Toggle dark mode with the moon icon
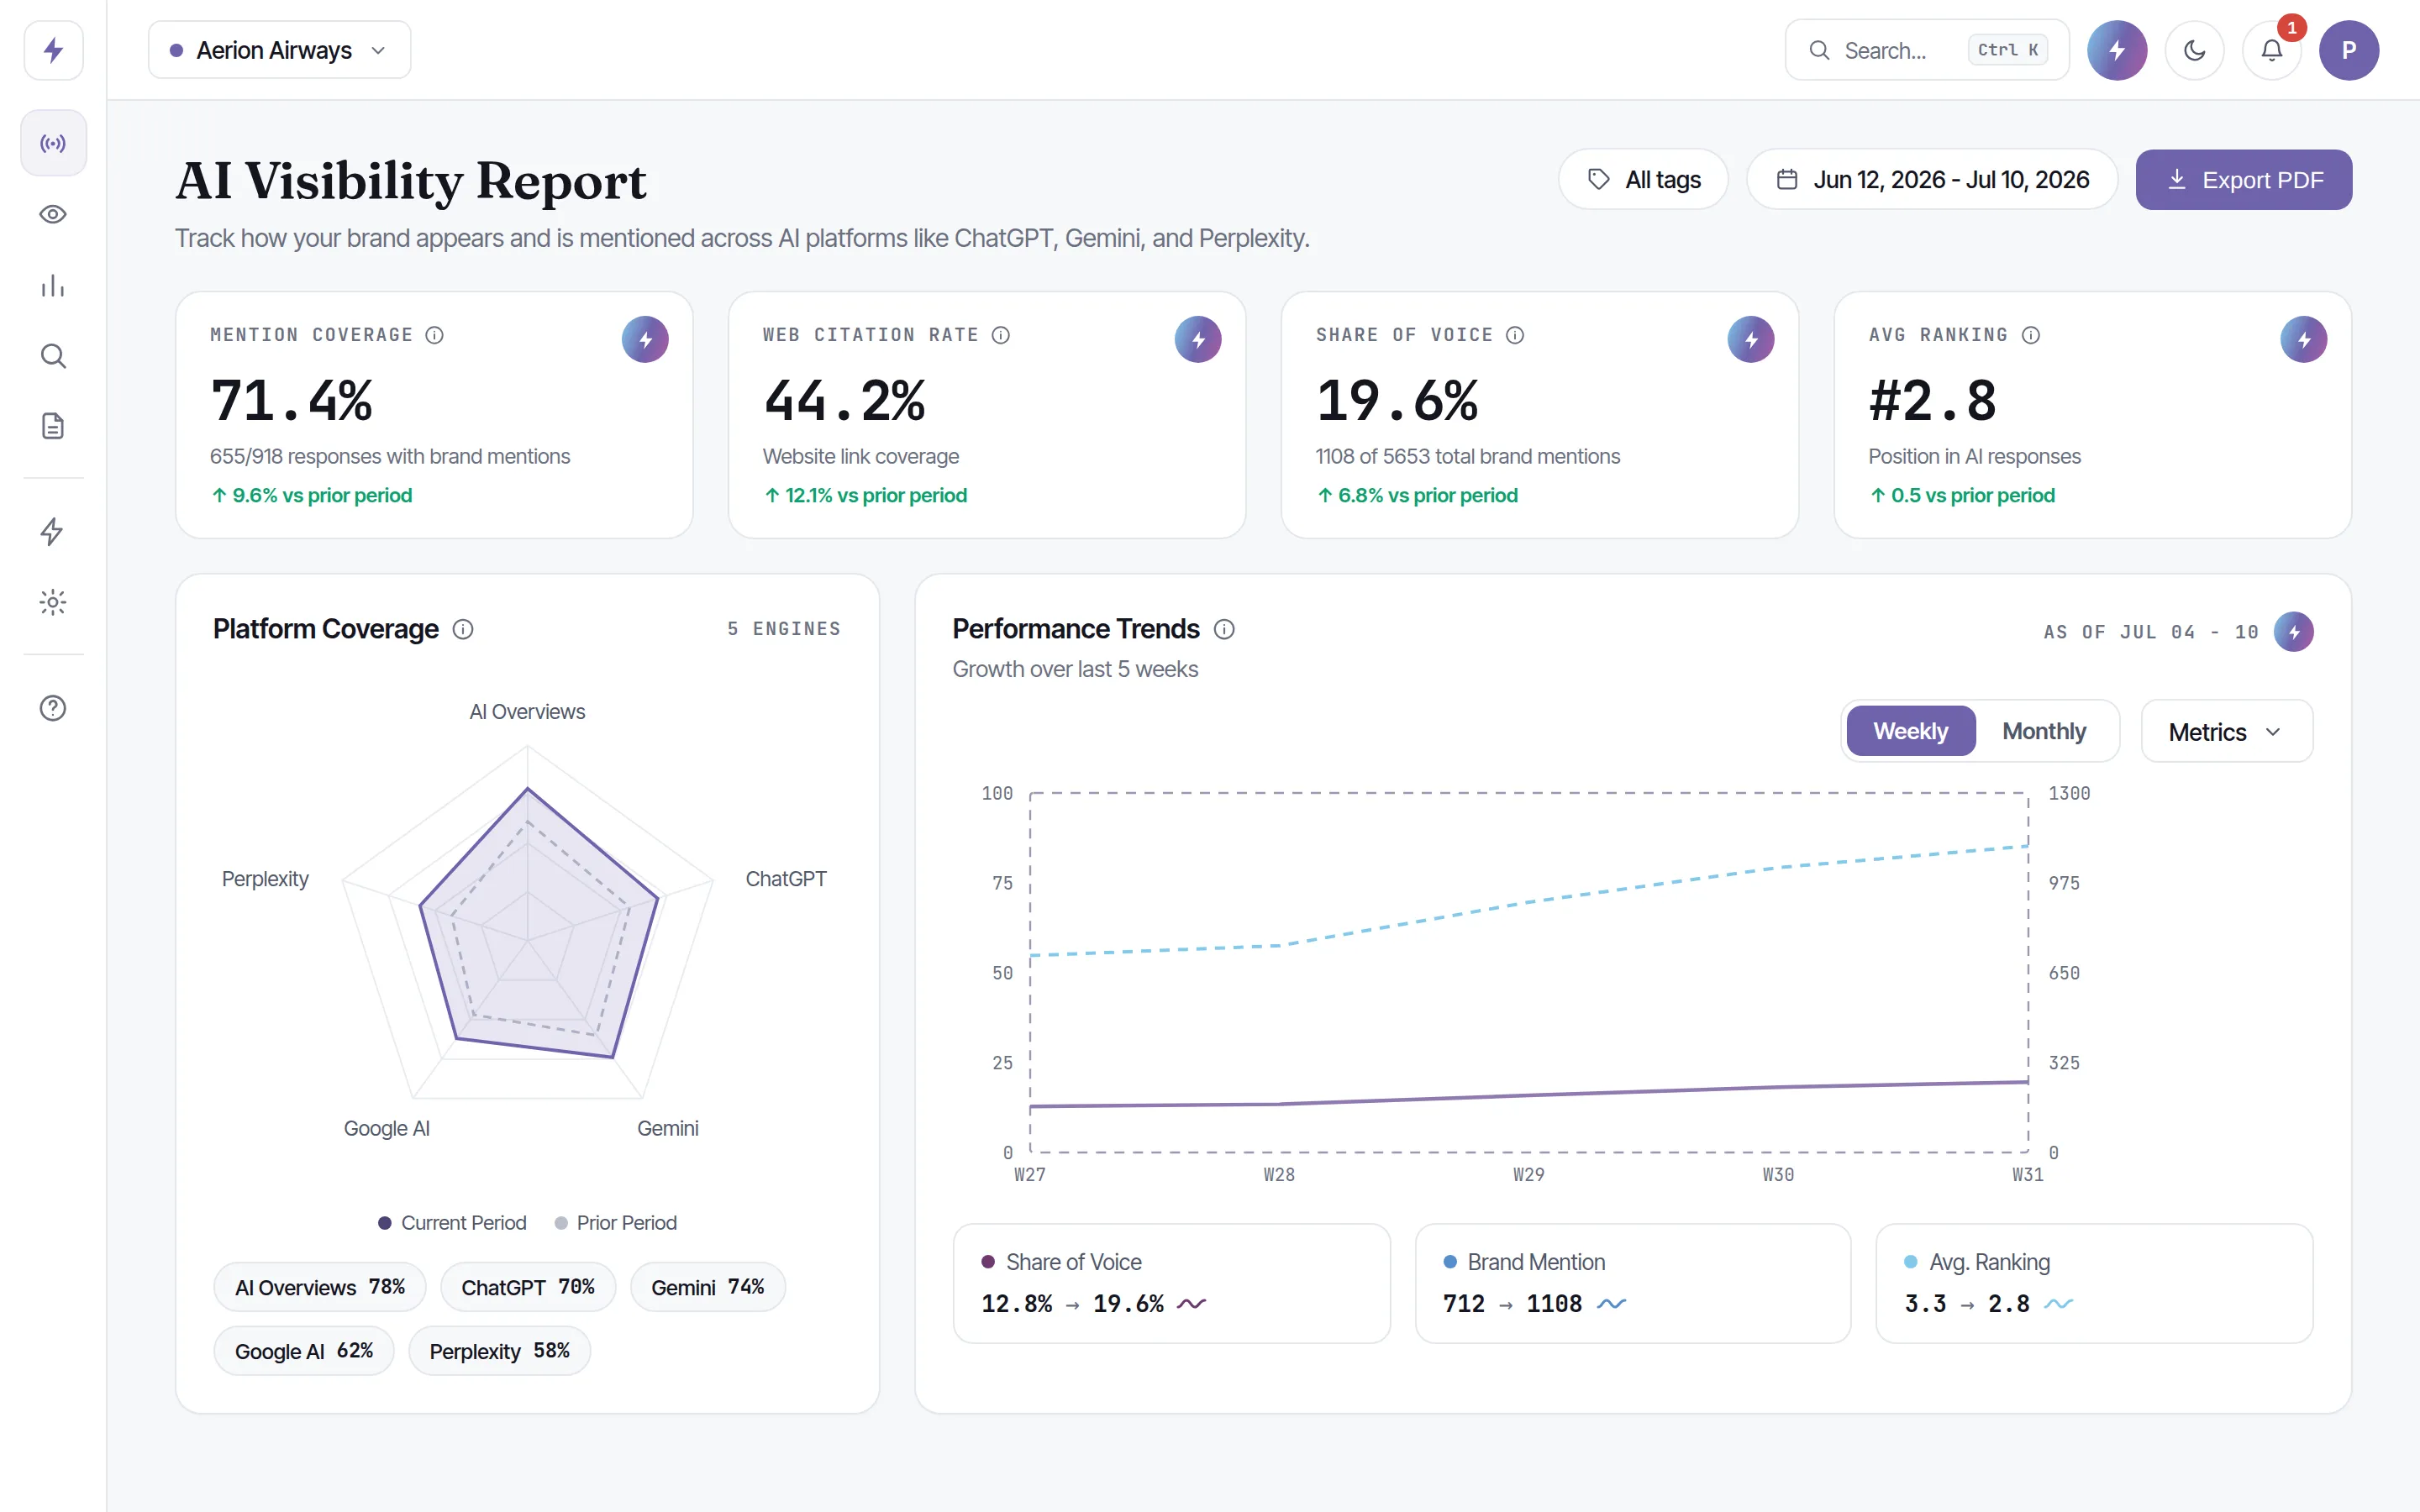Viewport: 2420px width, 1512px height. [x=2194, y=50]
